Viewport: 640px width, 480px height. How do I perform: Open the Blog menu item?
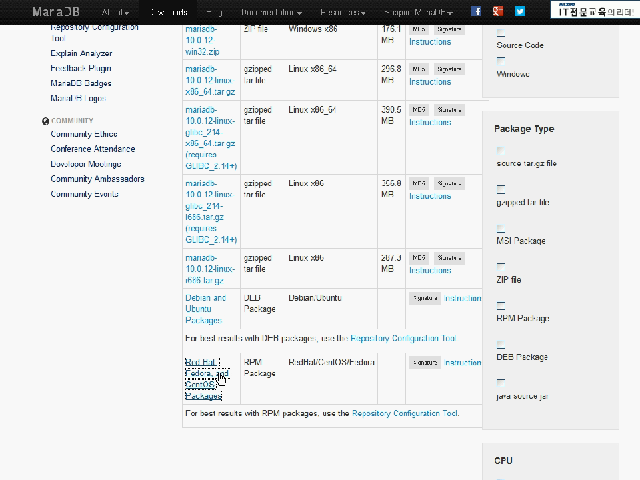[x=214, y=12]
